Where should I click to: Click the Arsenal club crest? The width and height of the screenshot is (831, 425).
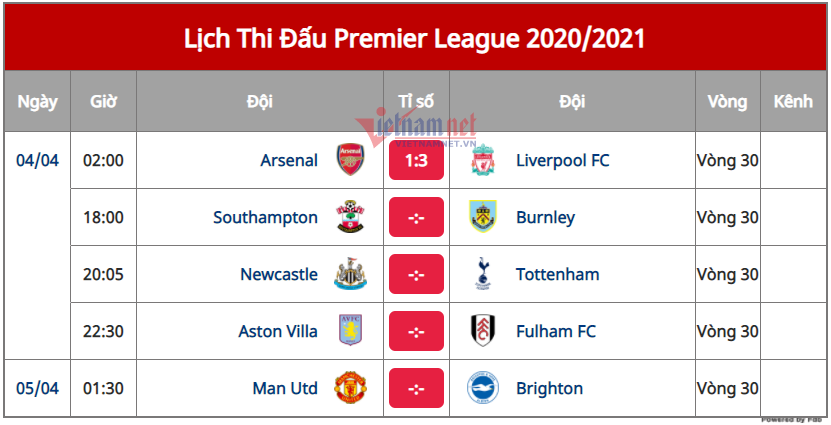tap(350, 160)
